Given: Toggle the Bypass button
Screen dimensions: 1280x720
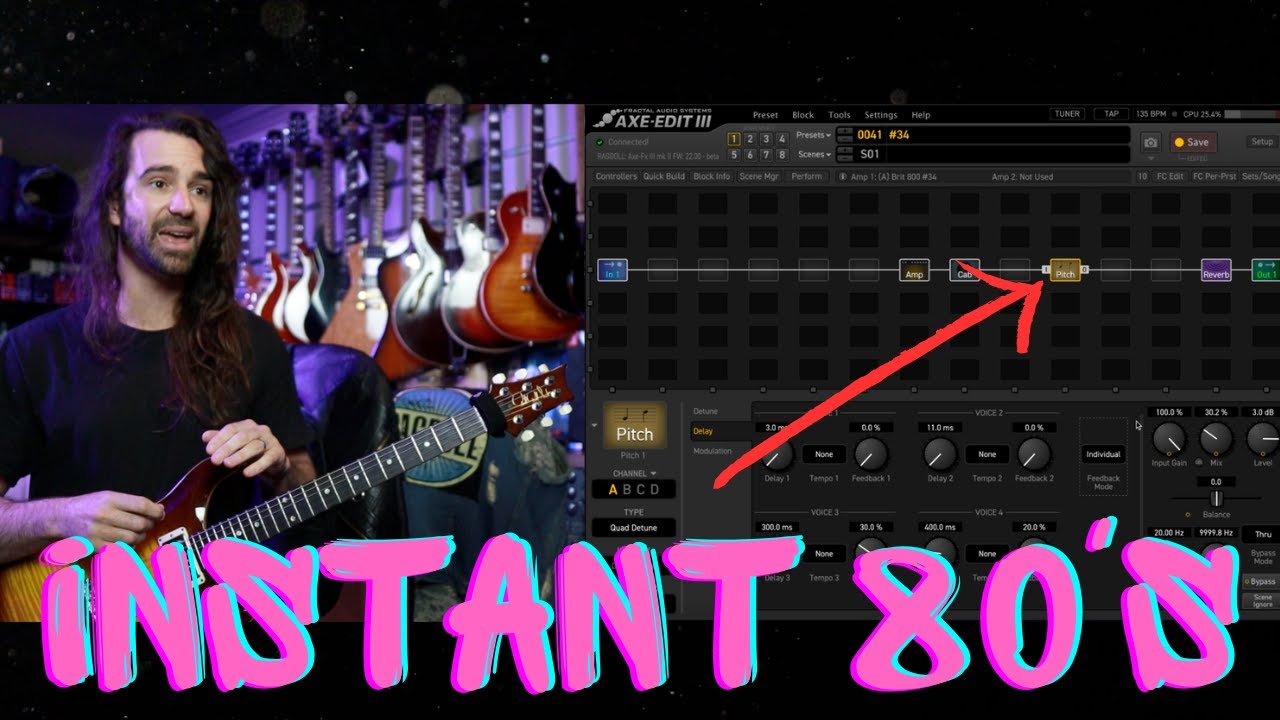Looking at the screenshot, I should [1262, 581].
